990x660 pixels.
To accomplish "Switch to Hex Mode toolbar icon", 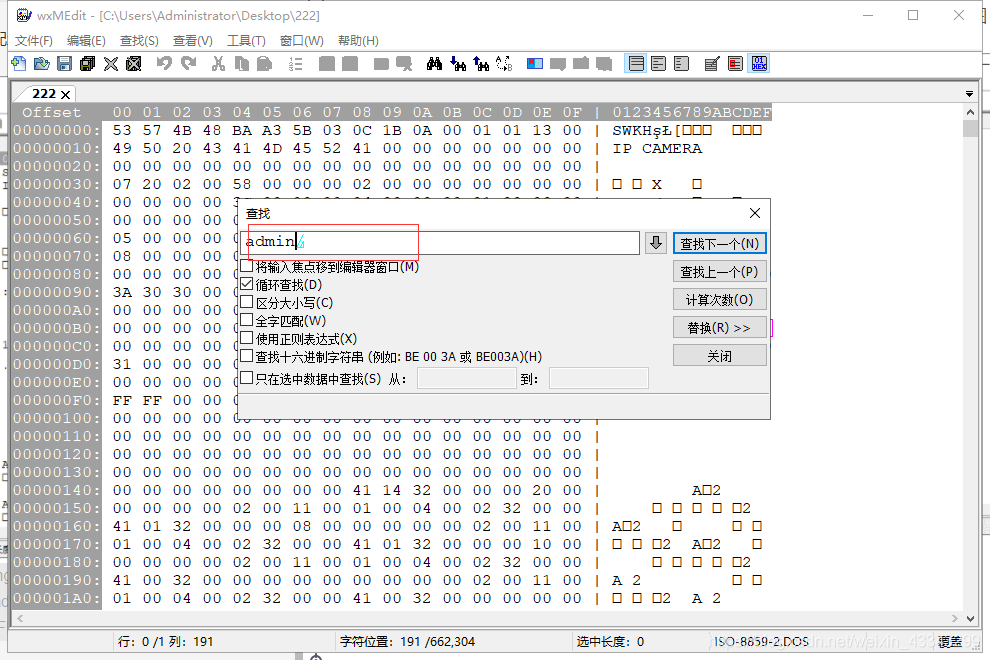I will (x=760, y=64).
